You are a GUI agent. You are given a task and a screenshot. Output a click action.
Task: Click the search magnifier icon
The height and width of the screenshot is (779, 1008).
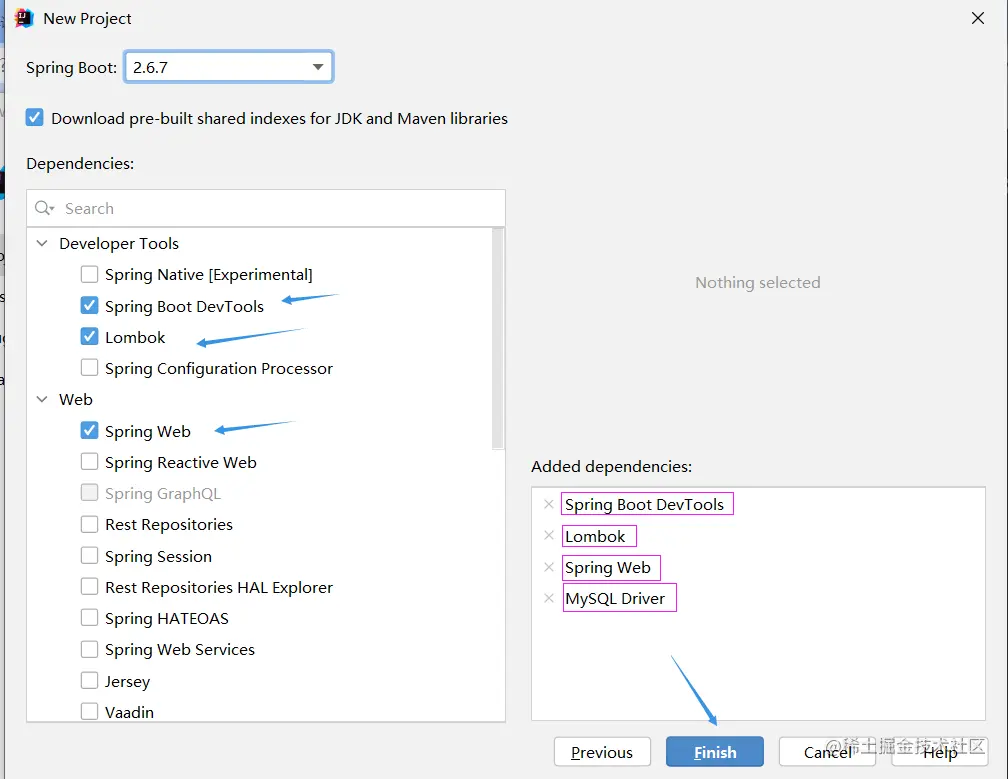pyautogui.click(x=44, y=208)
